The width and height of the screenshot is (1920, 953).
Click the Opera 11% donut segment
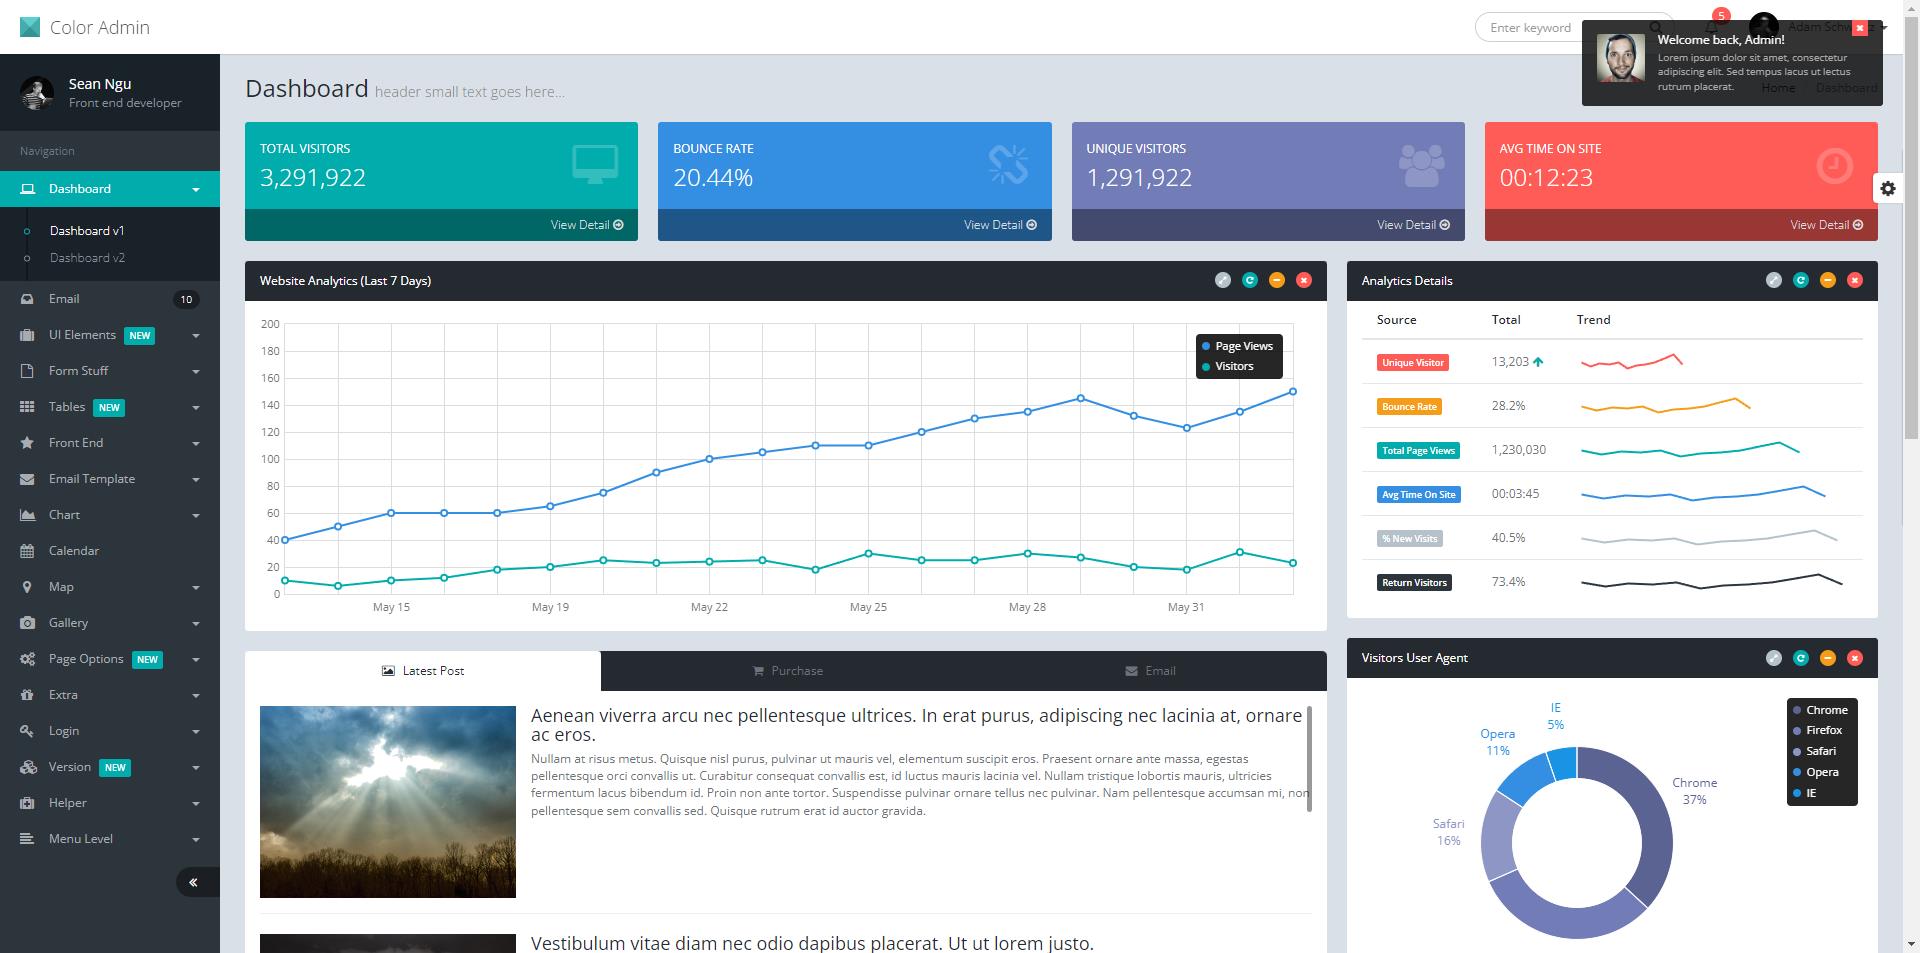(1523, 779)
